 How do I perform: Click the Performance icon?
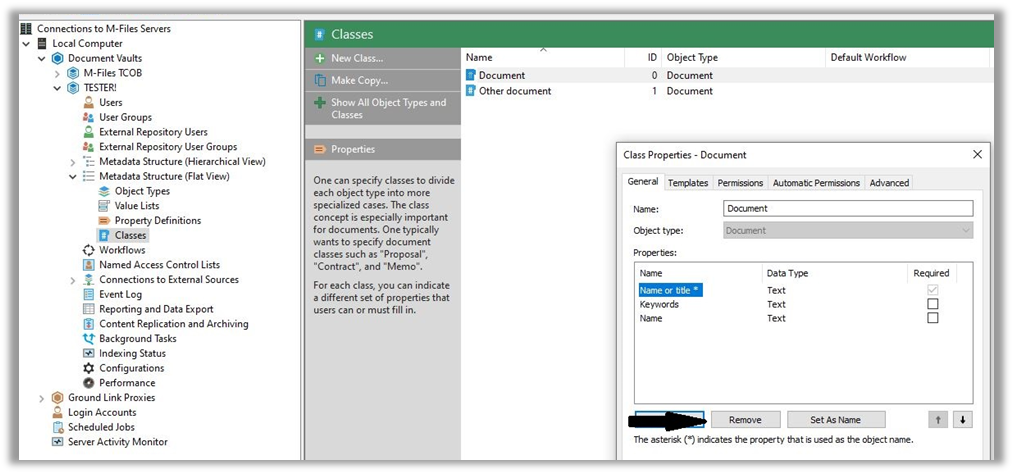pos(89,383)
